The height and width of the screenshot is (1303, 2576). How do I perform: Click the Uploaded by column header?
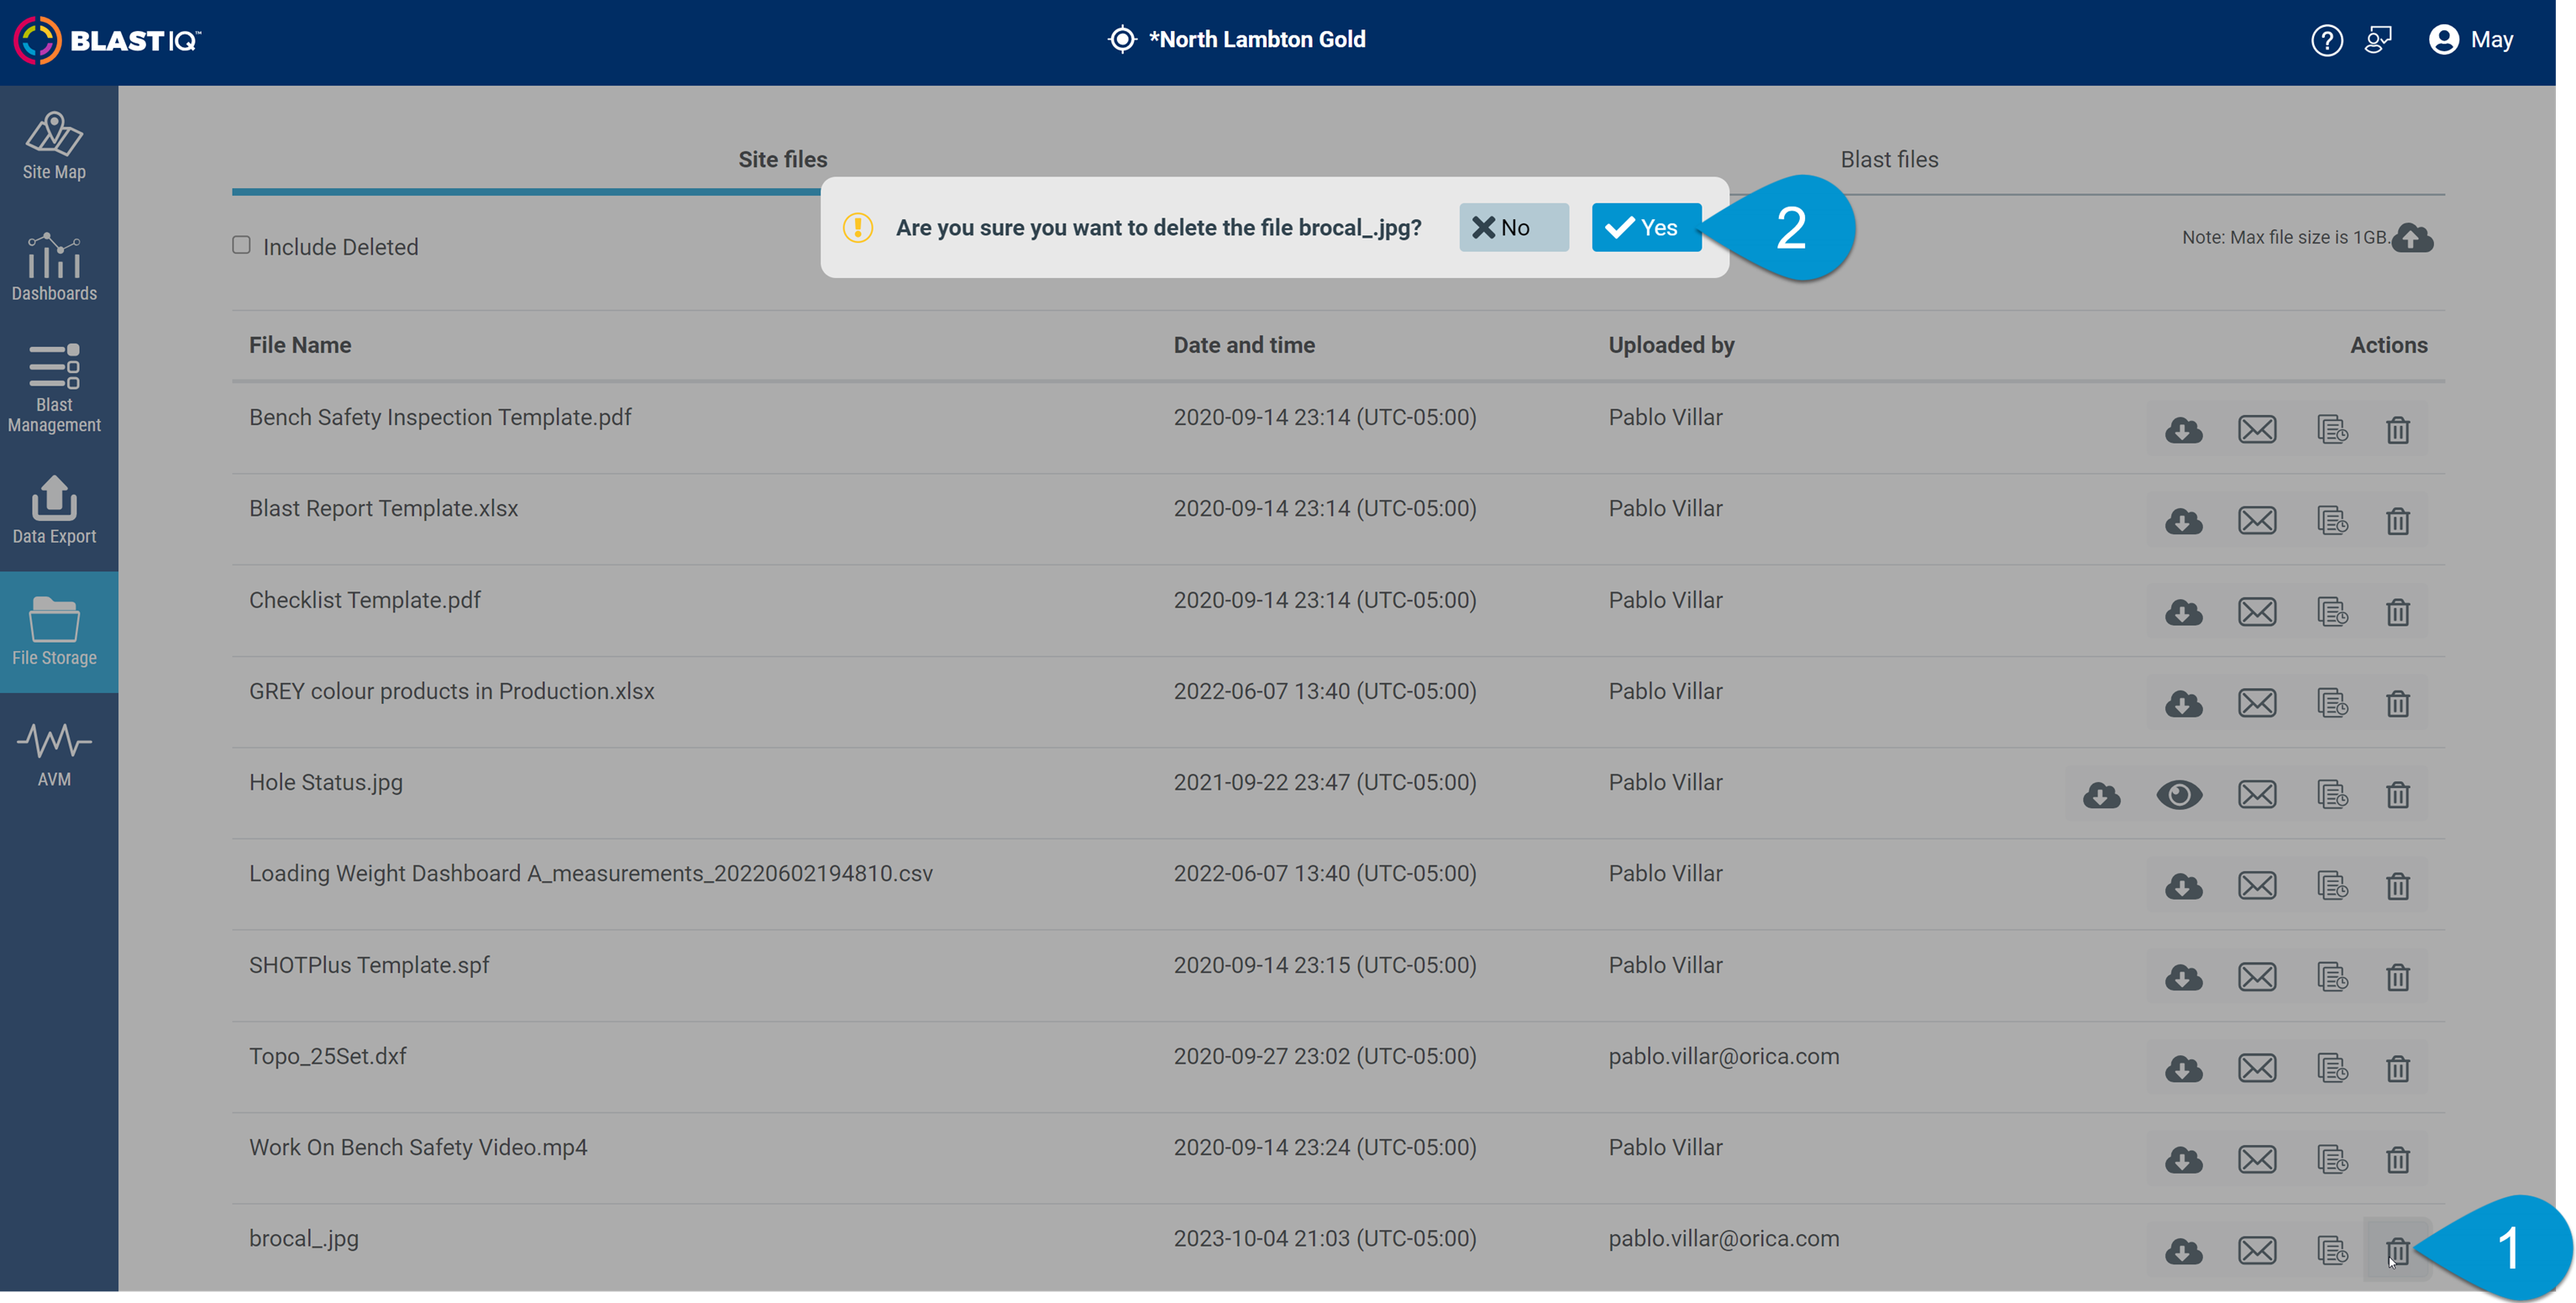coord(1671,345)
